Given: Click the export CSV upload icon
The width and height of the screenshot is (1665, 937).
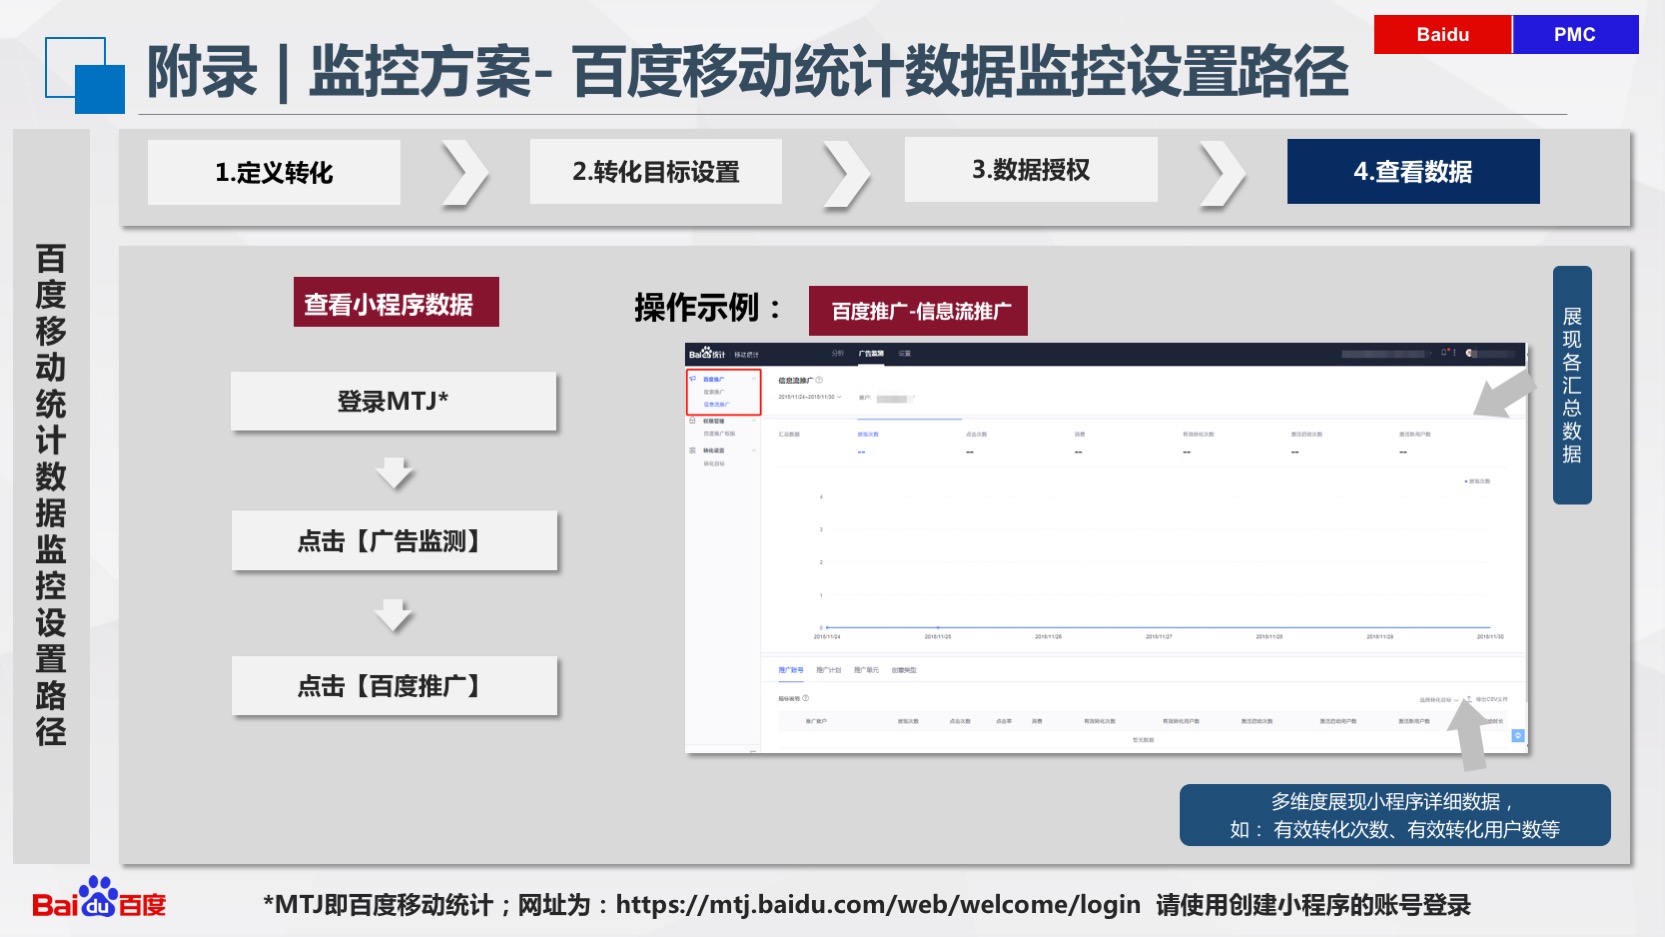Looking at the screenshot, I should pyautogui.click(x=1469, y=699).
